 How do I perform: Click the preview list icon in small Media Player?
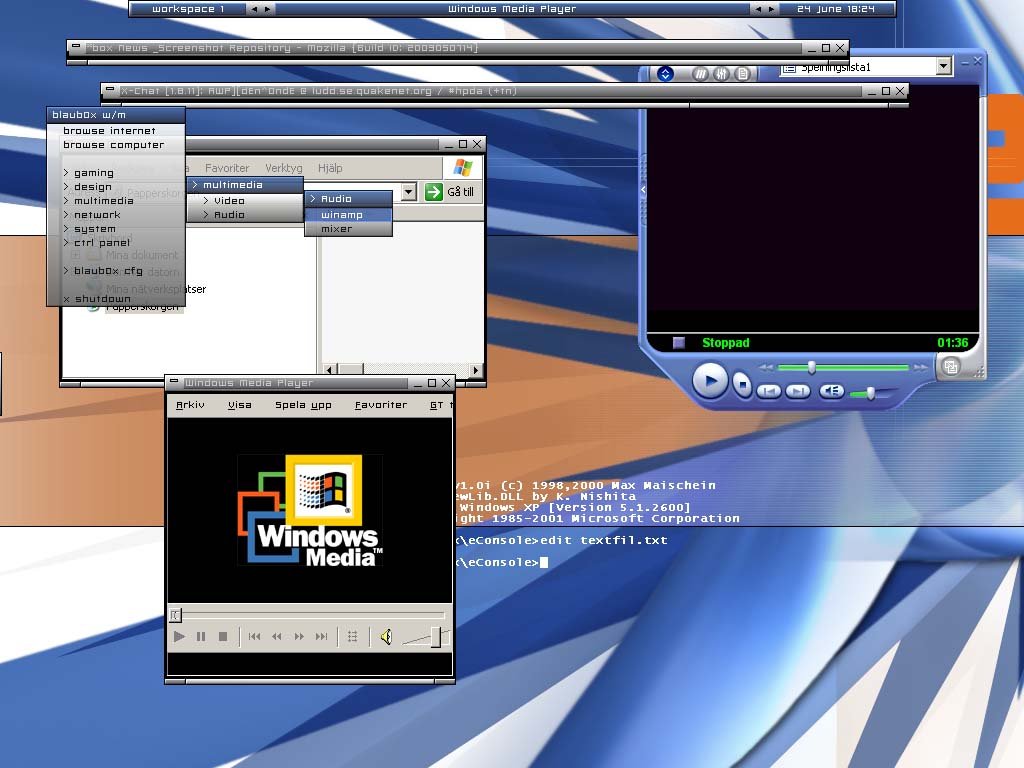point(353,637)
